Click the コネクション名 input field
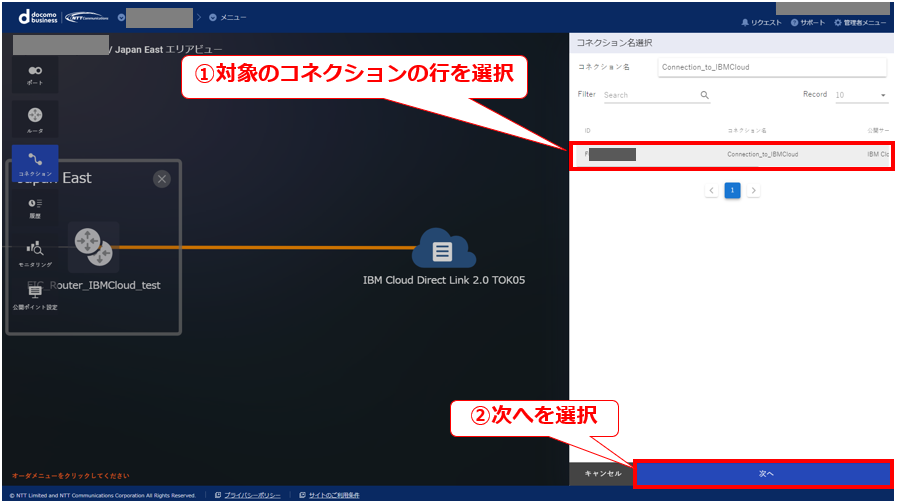This screenshot has width=897, height=501. coord(772,67)
